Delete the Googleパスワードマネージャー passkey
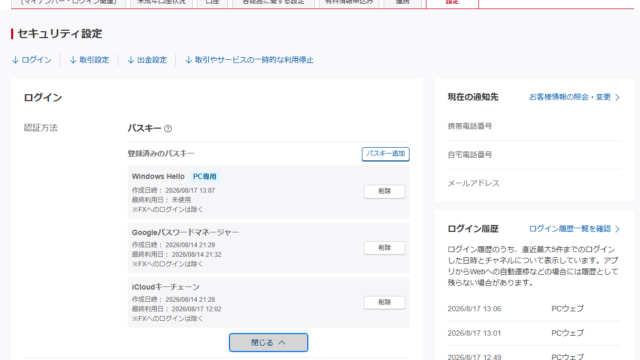 click(x=384, y=248)
